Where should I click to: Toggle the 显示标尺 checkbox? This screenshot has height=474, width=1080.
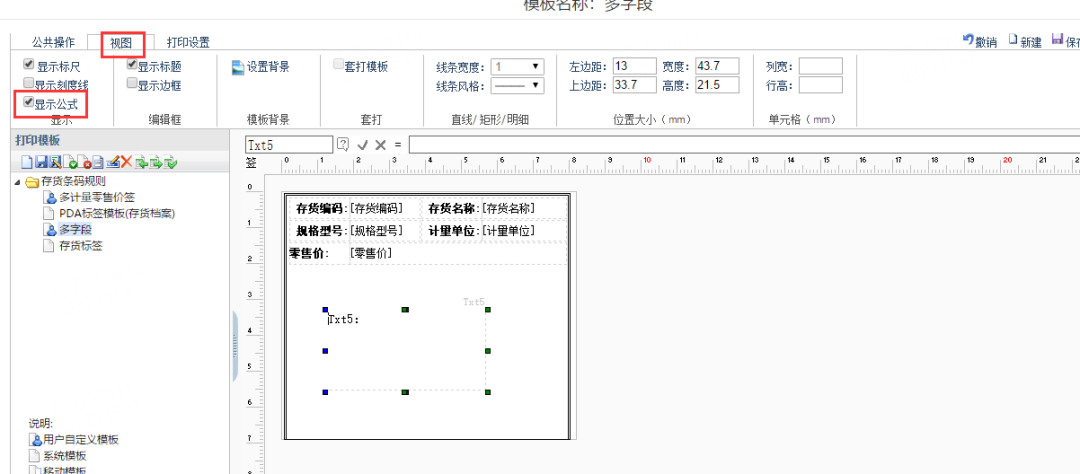[x=28, y=65]
